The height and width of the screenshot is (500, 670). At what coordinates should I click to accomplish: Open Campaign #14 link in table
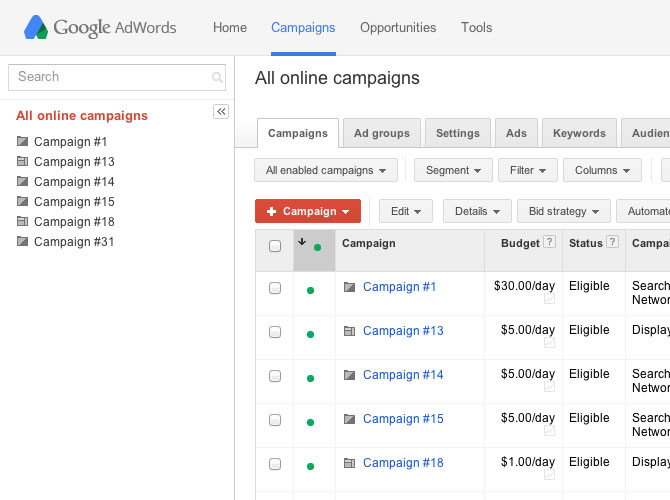pyautogui.click(x=403, y=374)
